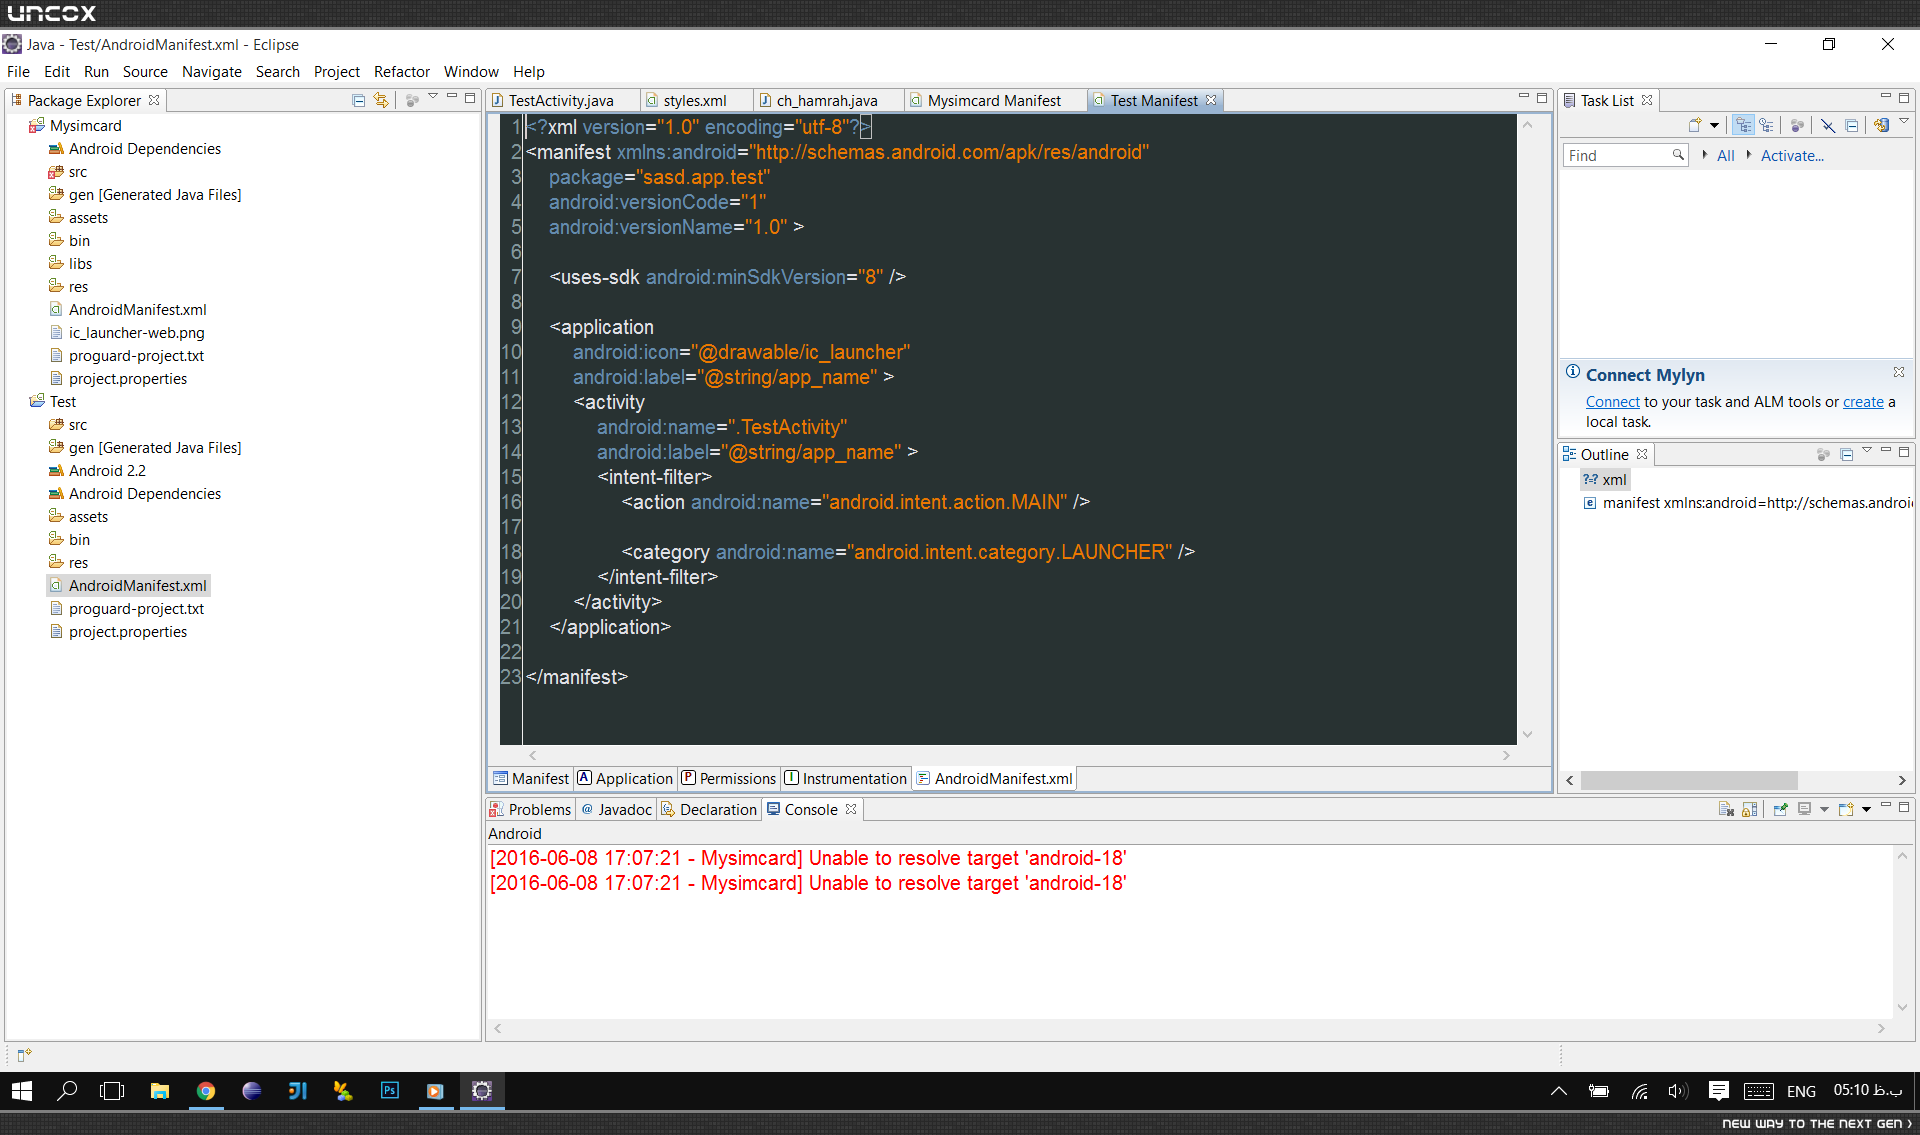Open the Open Console dropdown arrow

coord(1866,809)
